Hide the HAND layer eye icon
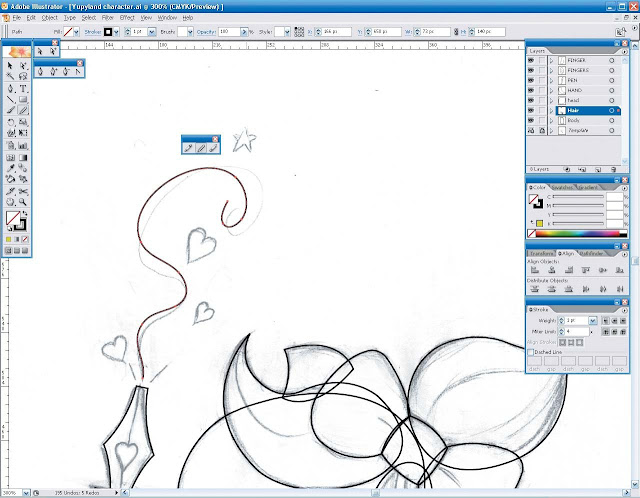This screenshot has height=498, width=640. [x=531, y=90]
